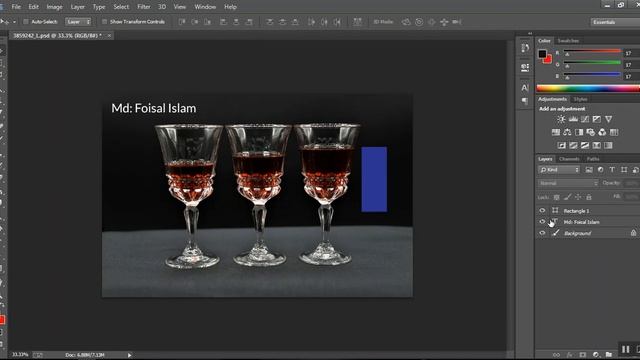This screenshot has height=360, width=640.
Task: Open the Auto-Select Layer dropdown
Action: pyautogui.click(x=78, y=22)
